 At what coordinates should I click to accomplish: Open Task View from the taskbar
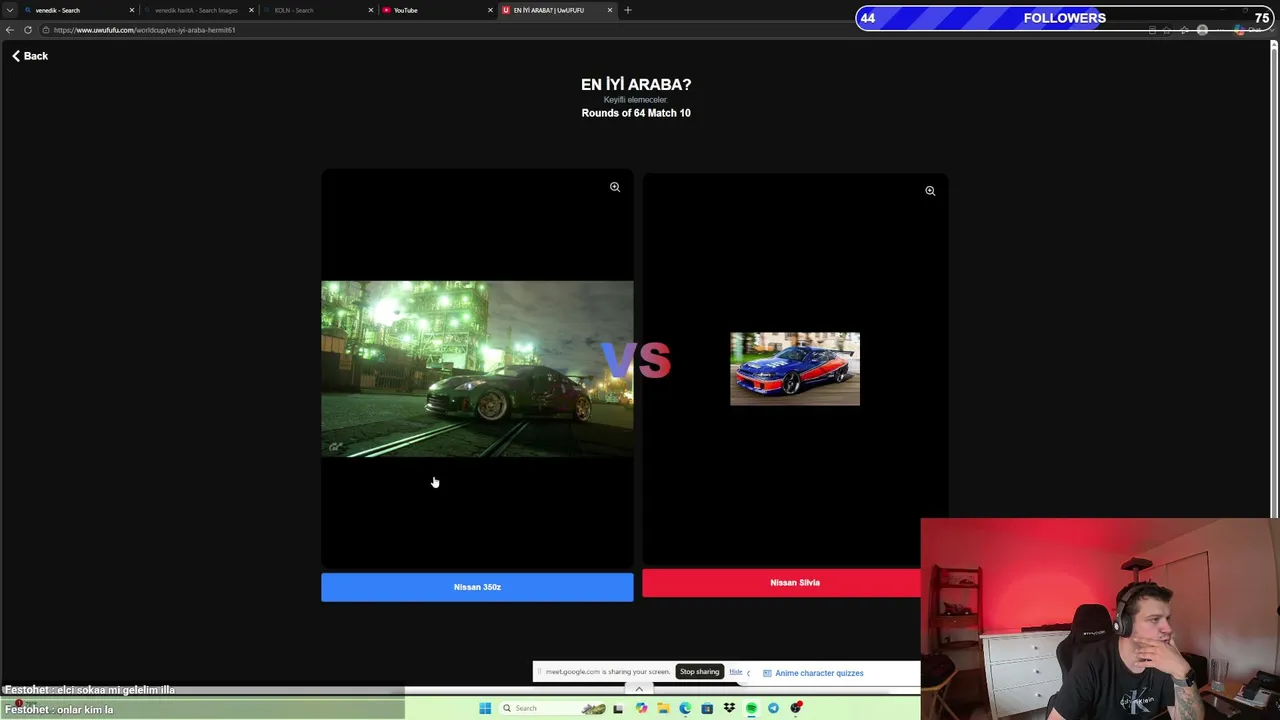click(618, 708)
